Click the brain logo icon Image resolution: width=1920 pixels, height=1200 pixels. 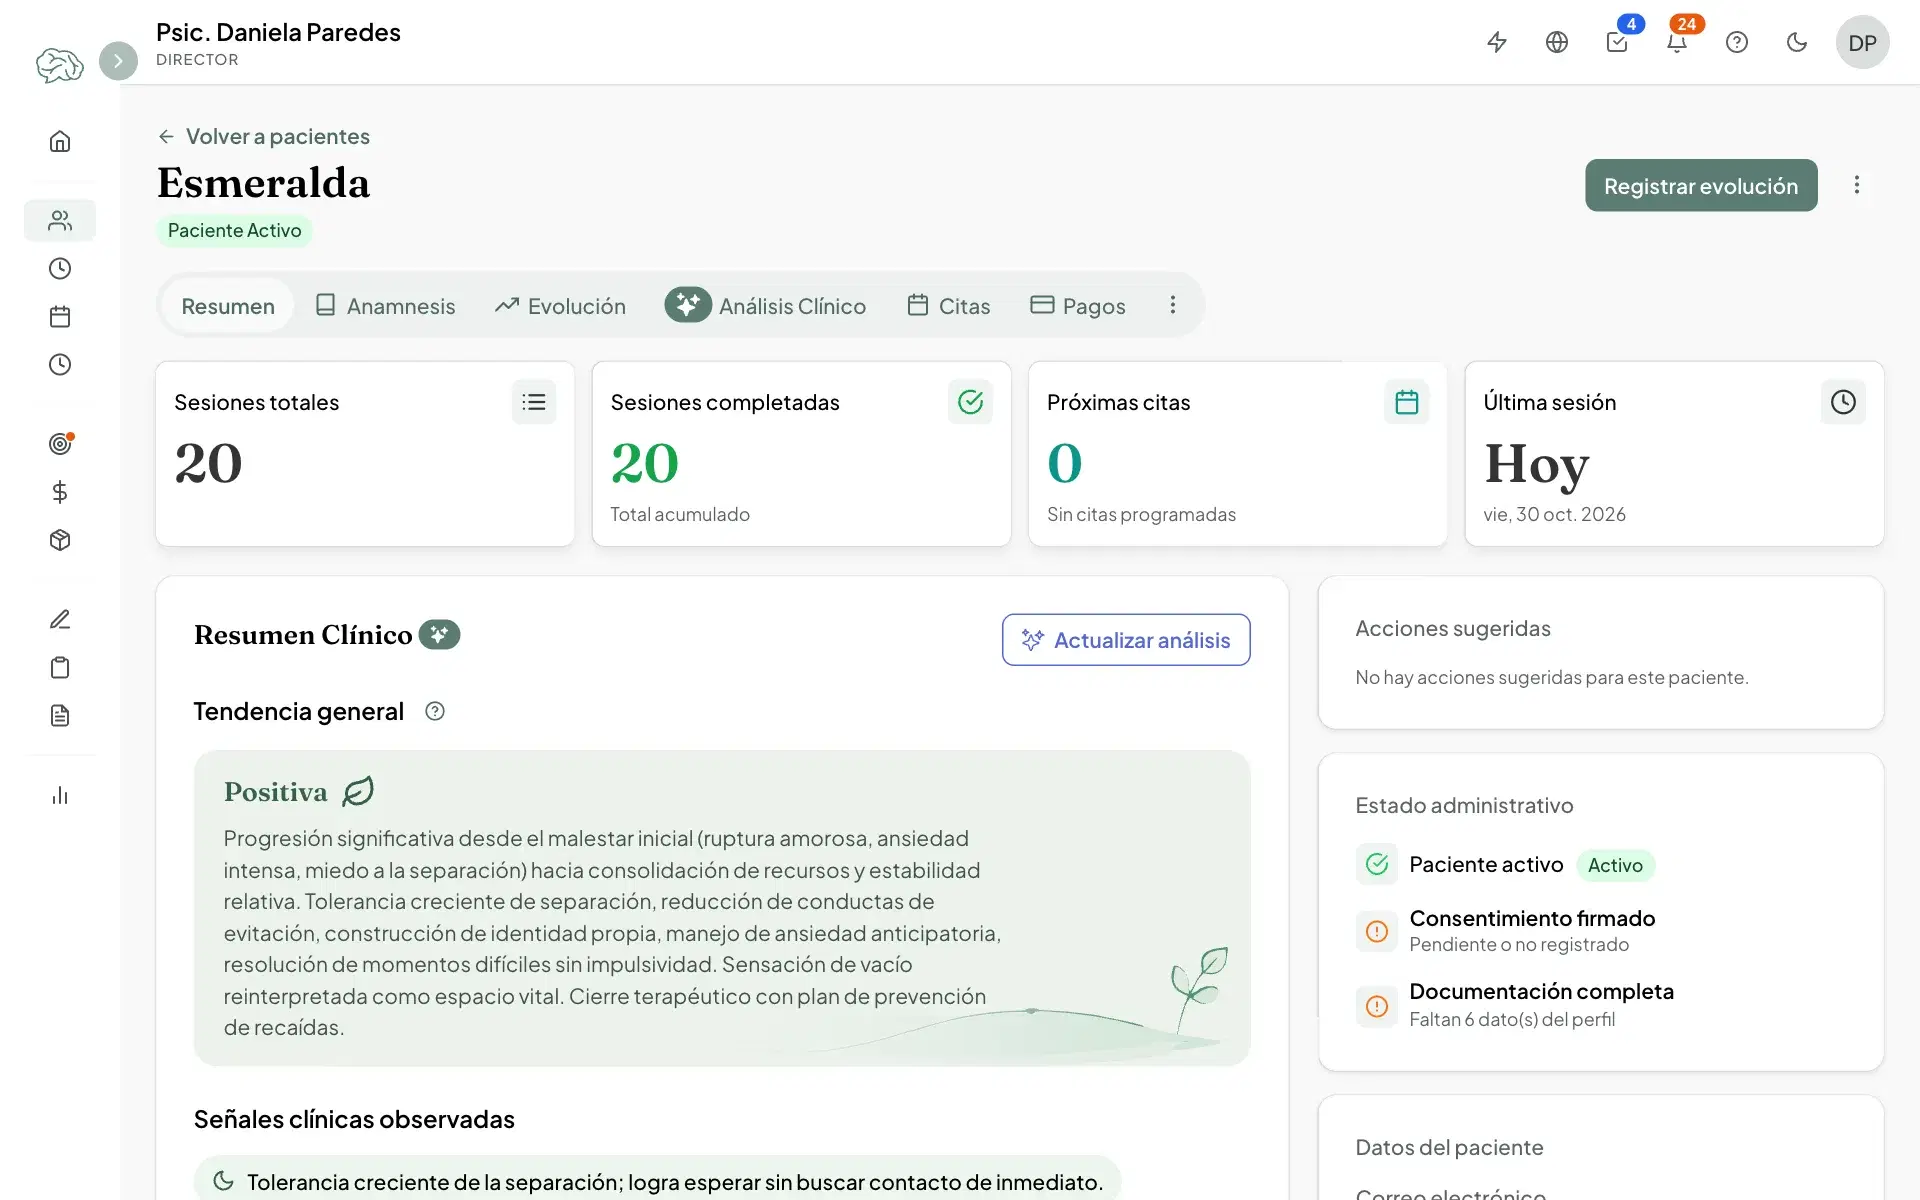point(60,65)
